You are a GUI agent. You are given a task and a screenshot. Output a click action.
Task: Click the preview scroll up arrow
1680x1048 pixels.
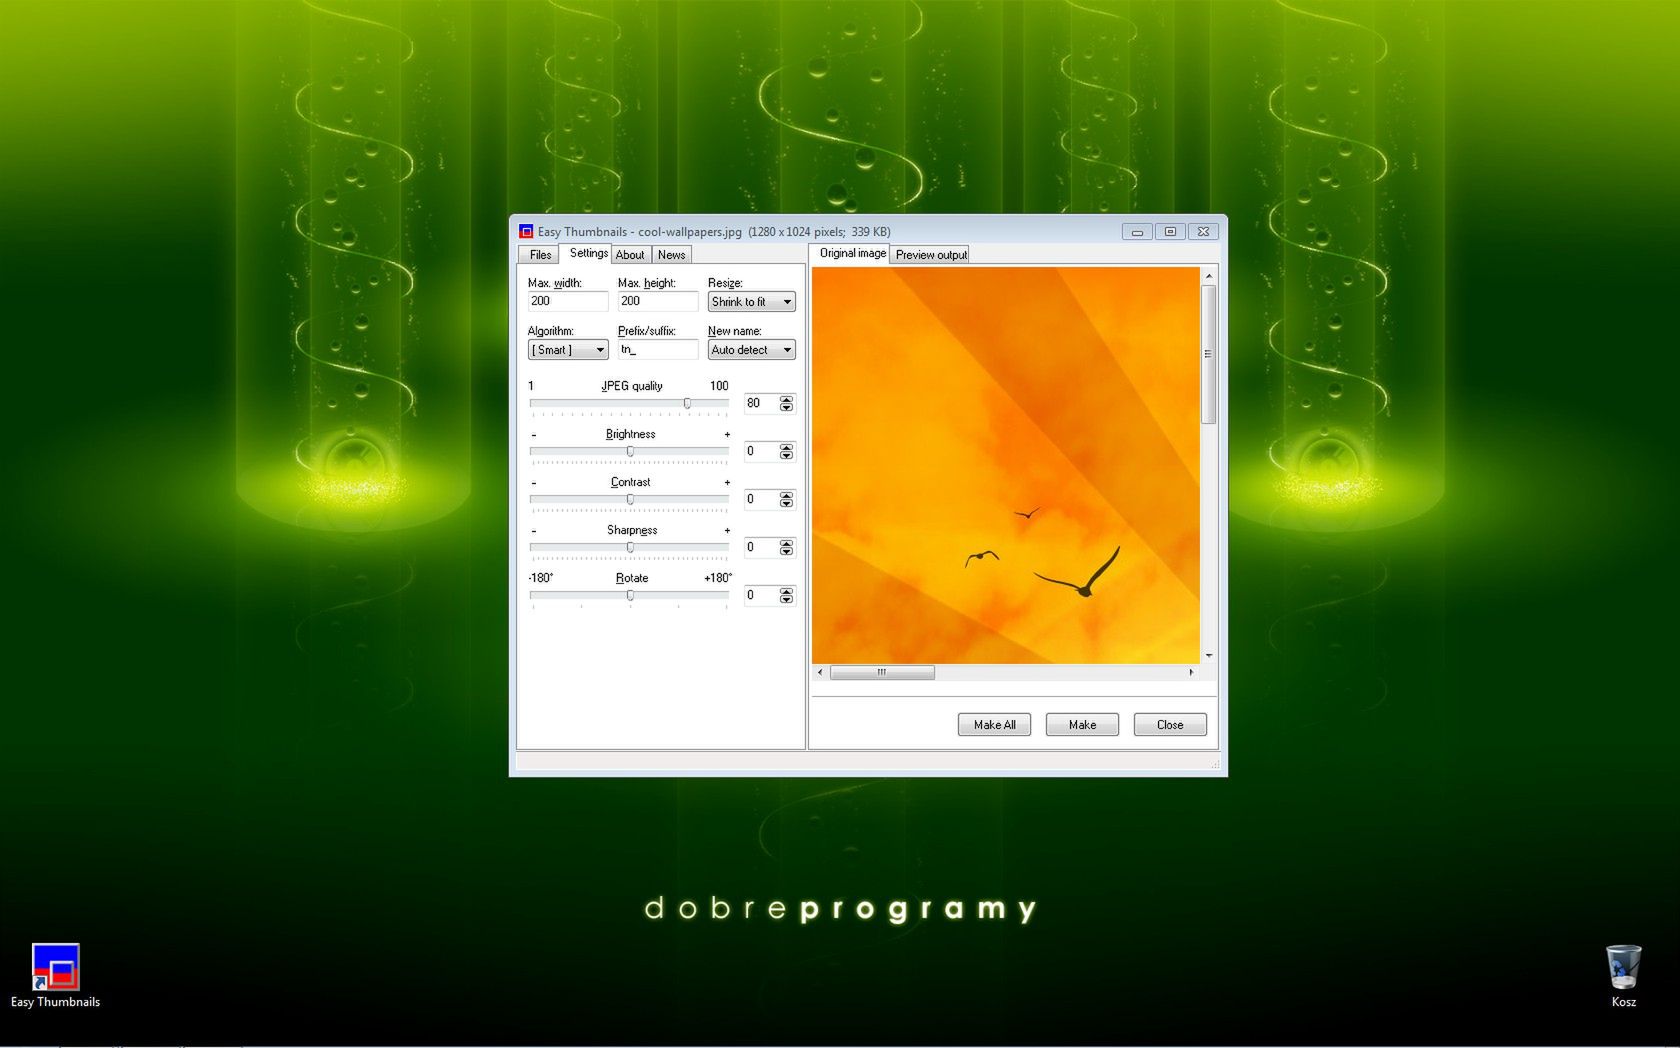[1208, 275]
